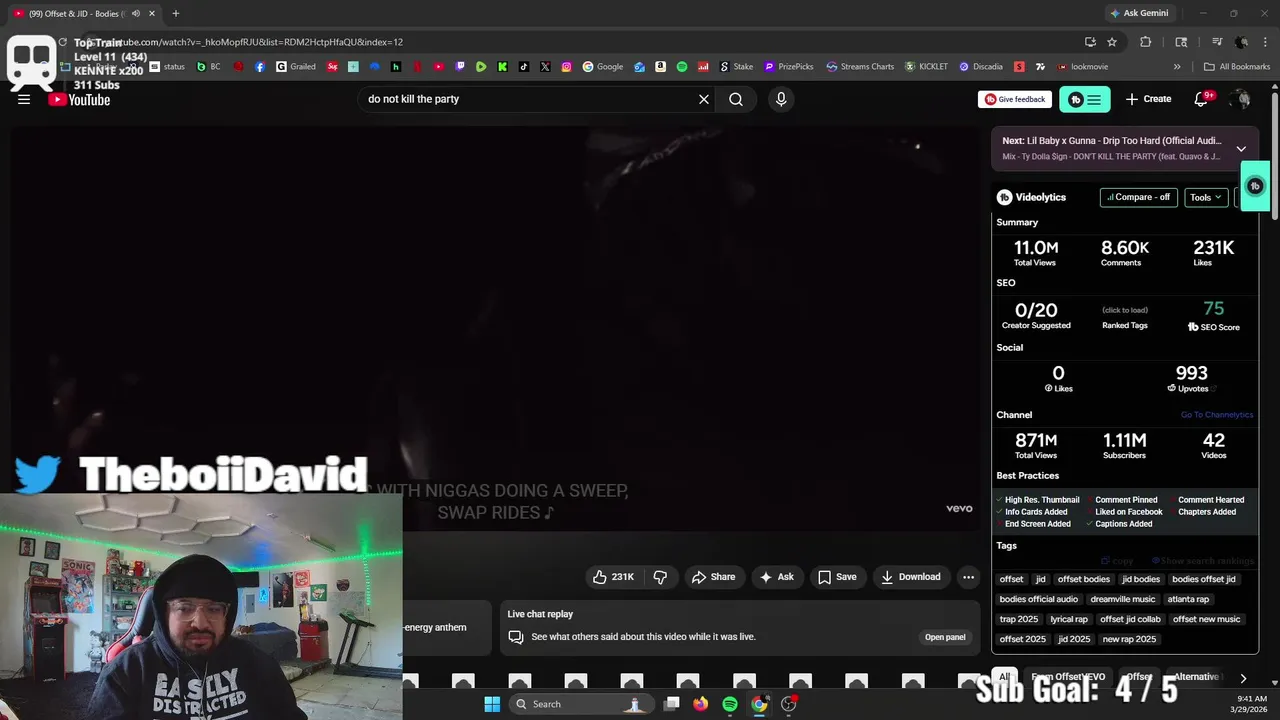The width and height of the screenshot is (1280, 720).
Task: Click Give feedback button
Action: click(x=1015, y=99)
